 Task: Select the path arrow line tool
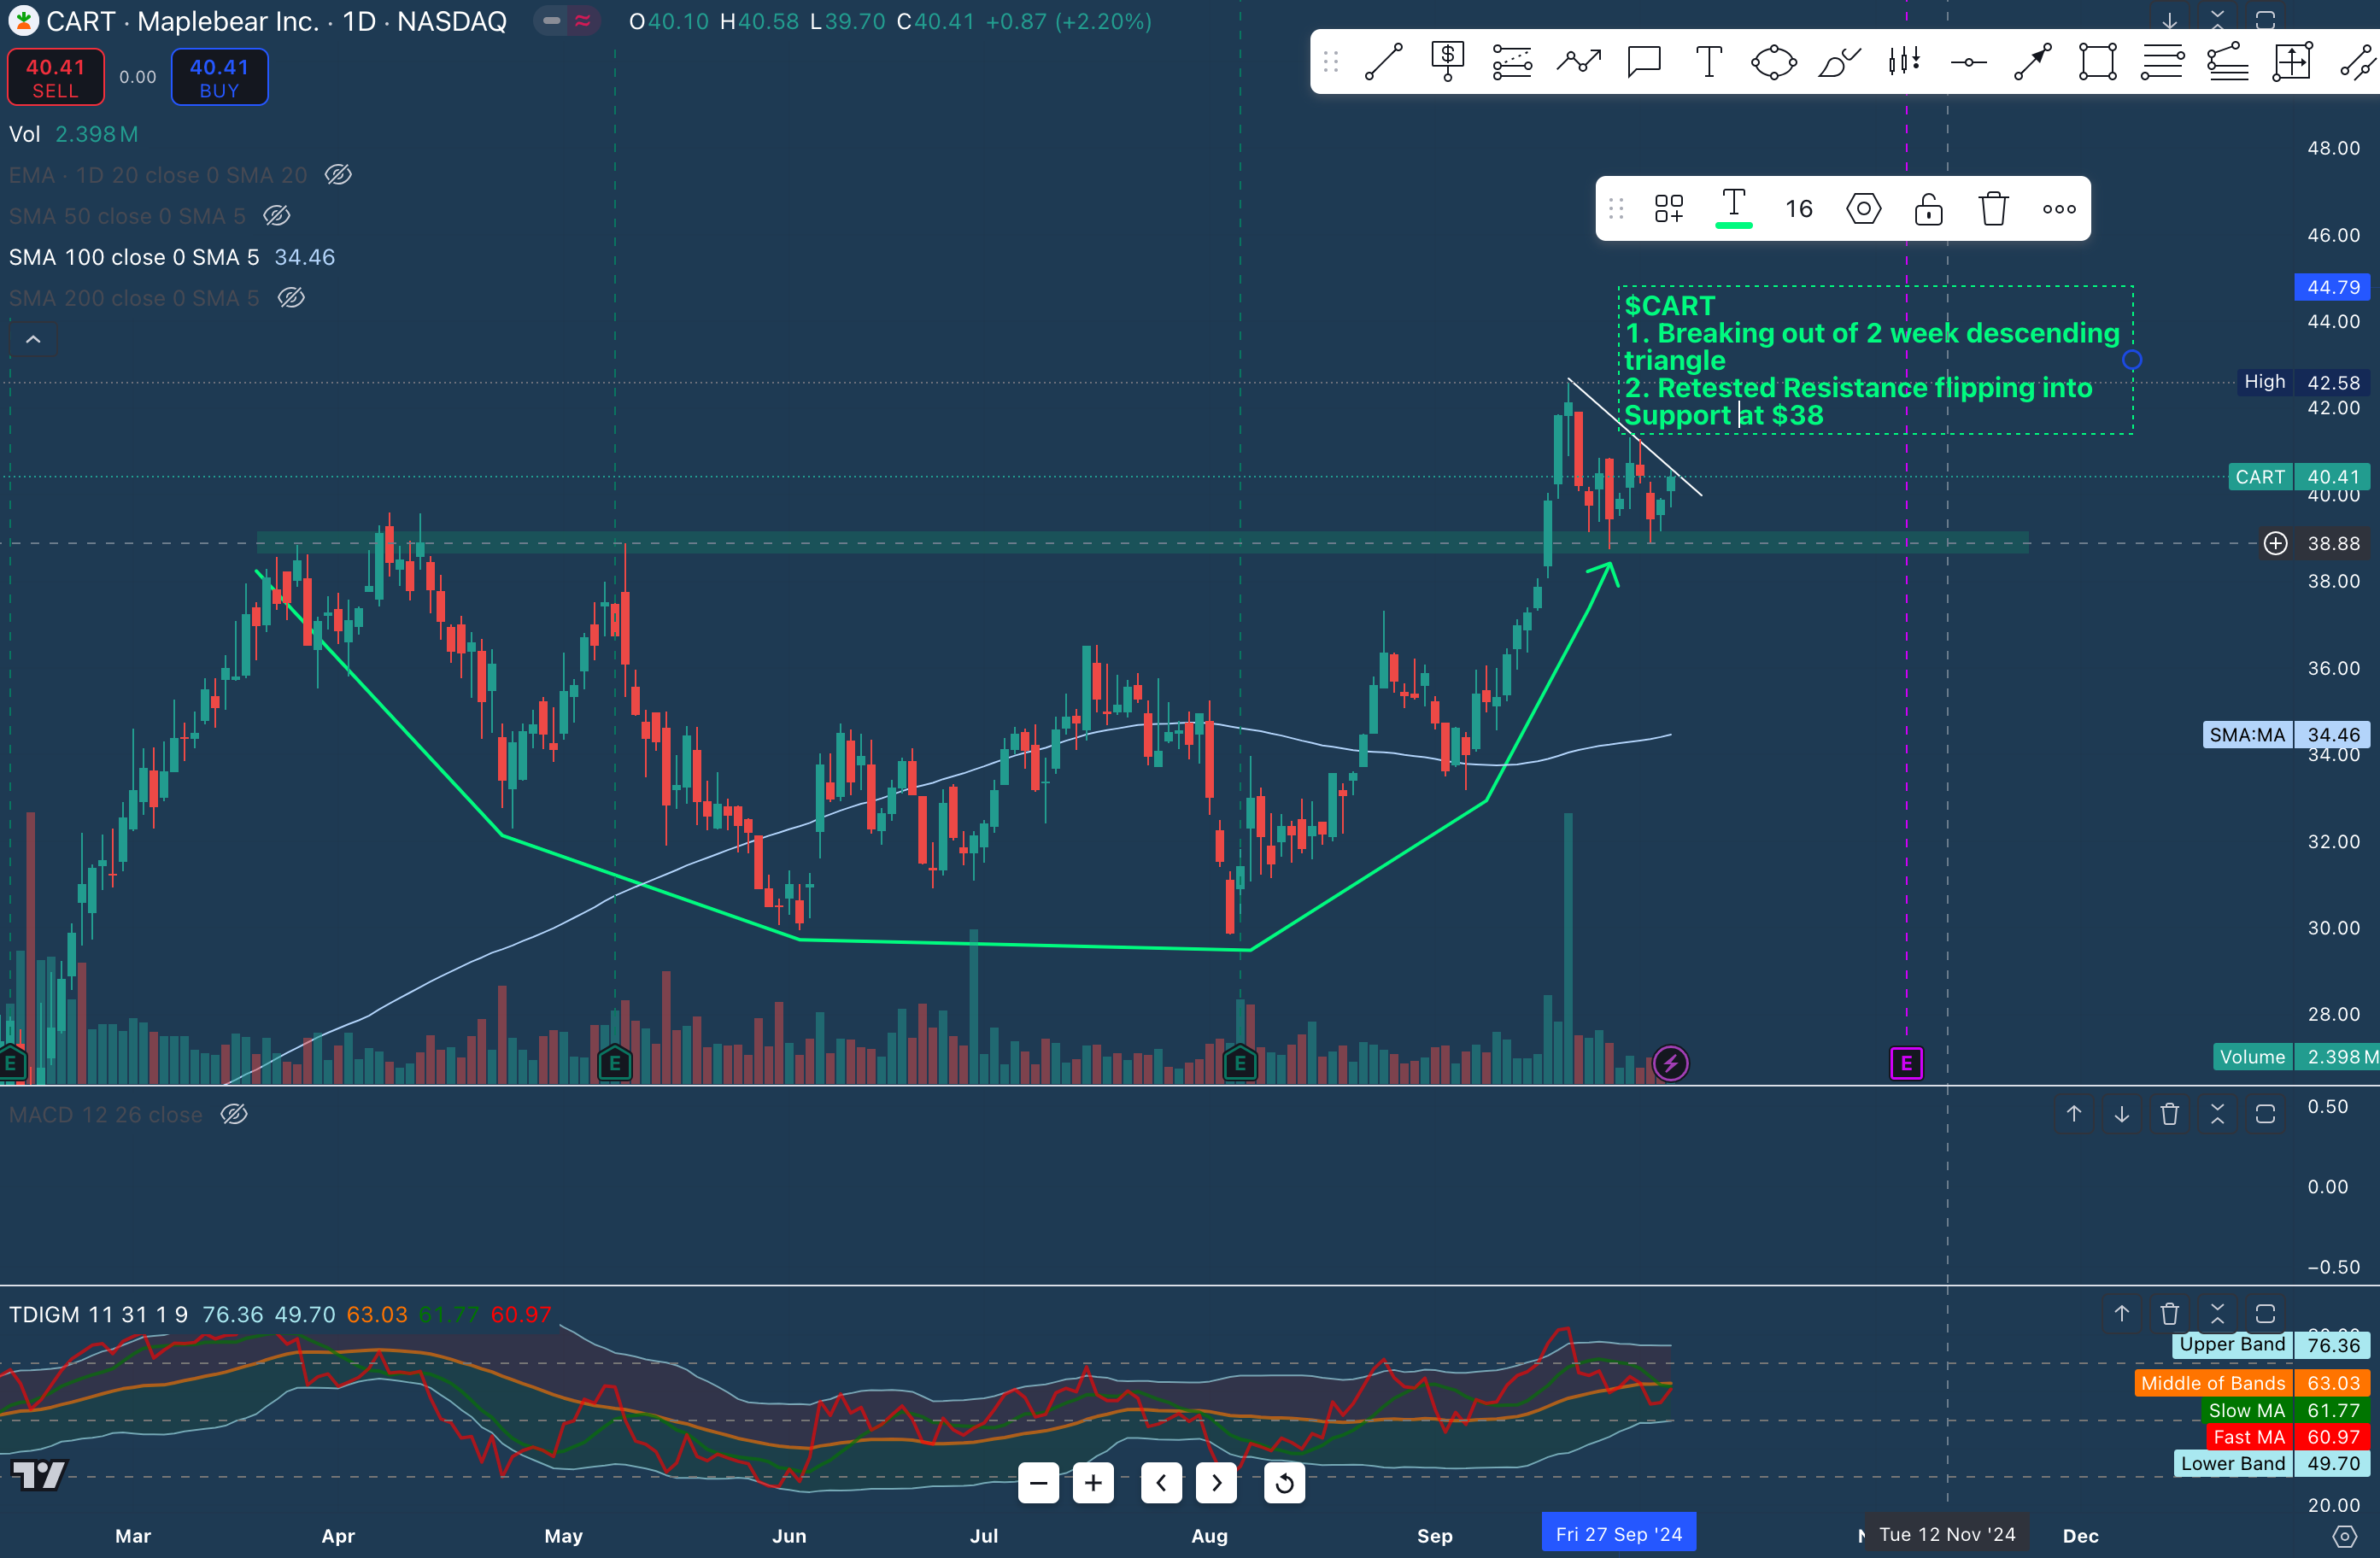(1578, 62)
